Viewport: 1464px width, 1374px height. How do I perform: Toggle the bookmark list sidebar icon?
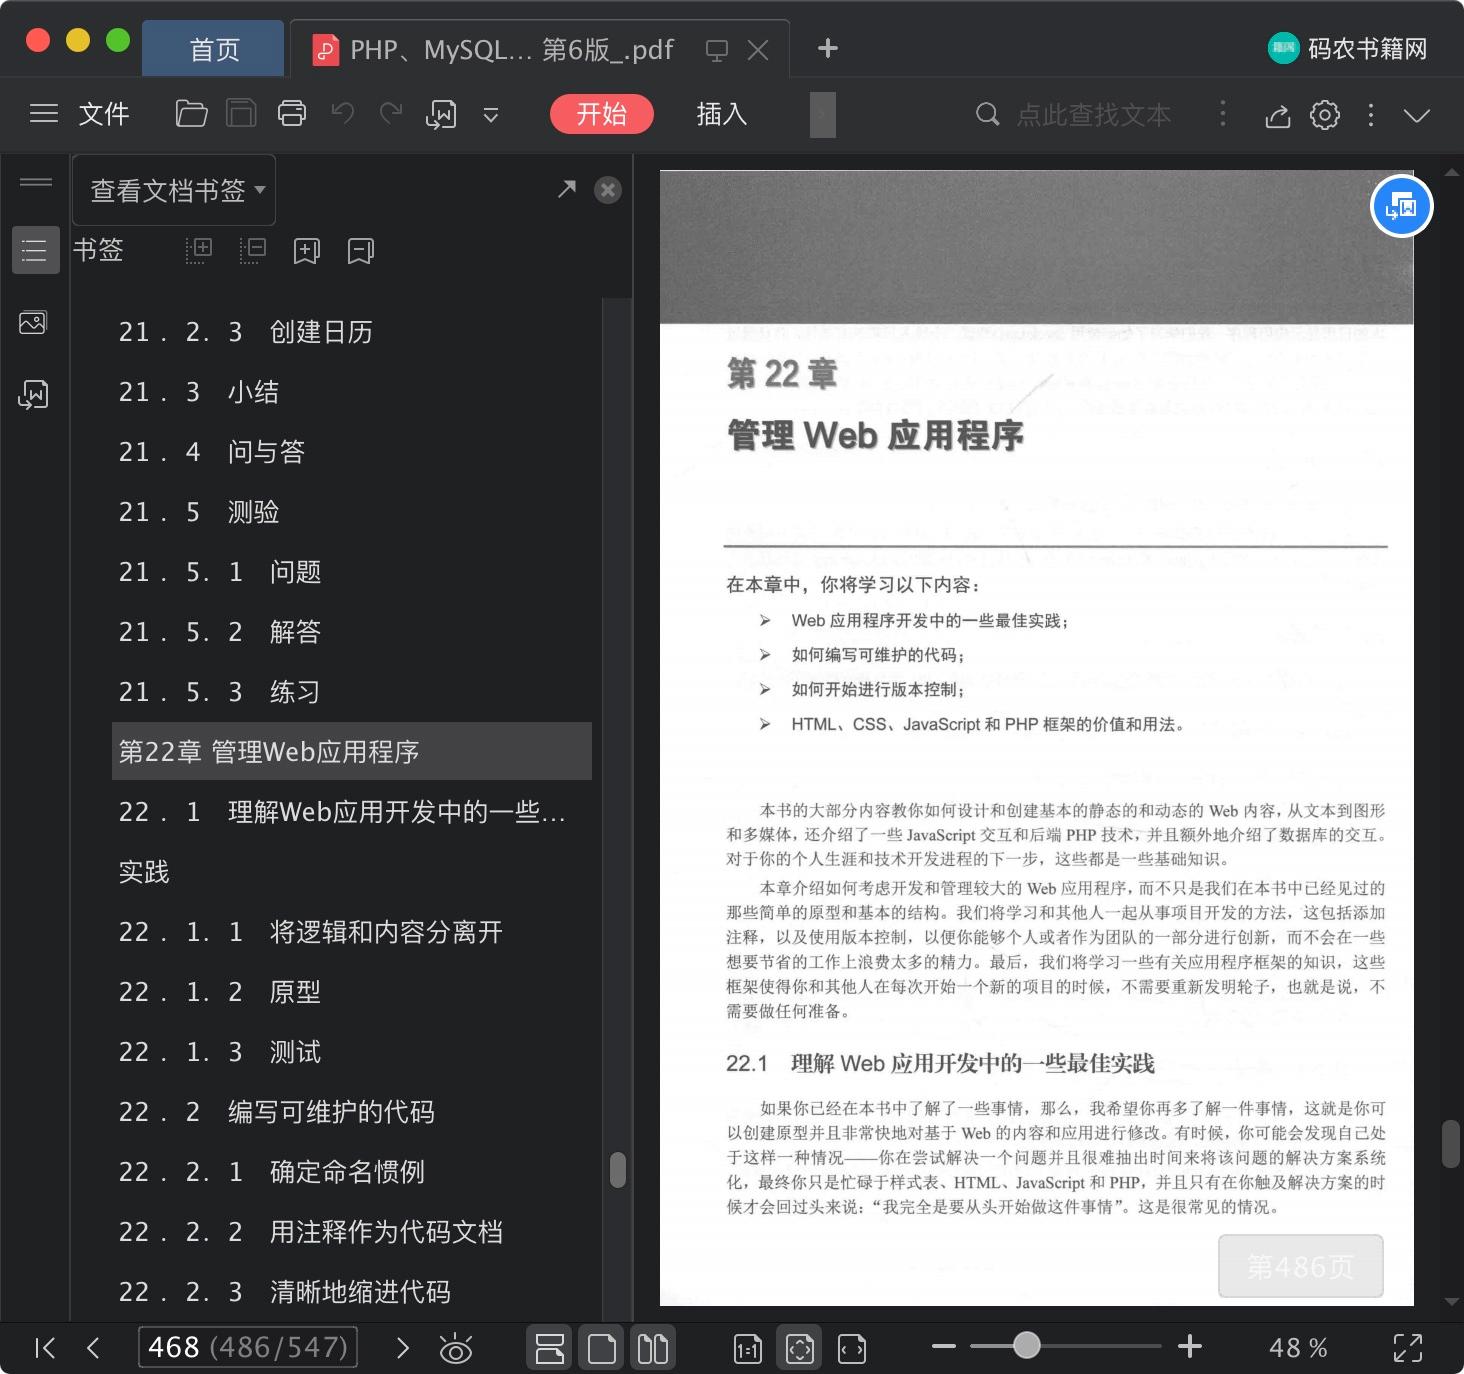pyautogui.click(x=35, y=250)
